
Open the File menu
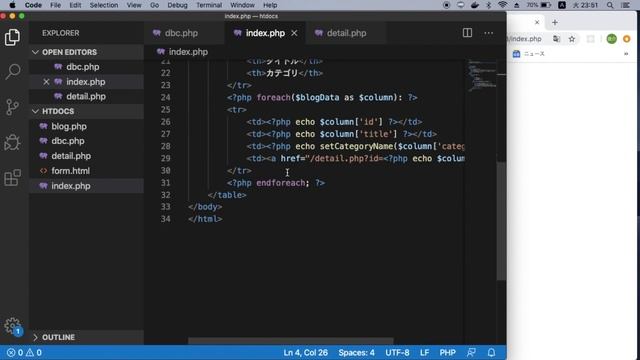(x=56, y=5)
